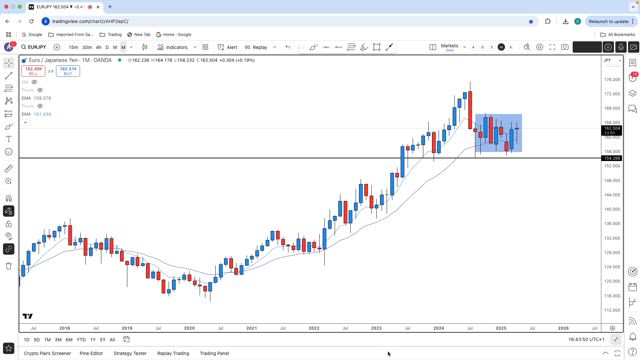The image size is (640, 360).
Task: Open chart settings gear icon
Action: pos(539,47)
